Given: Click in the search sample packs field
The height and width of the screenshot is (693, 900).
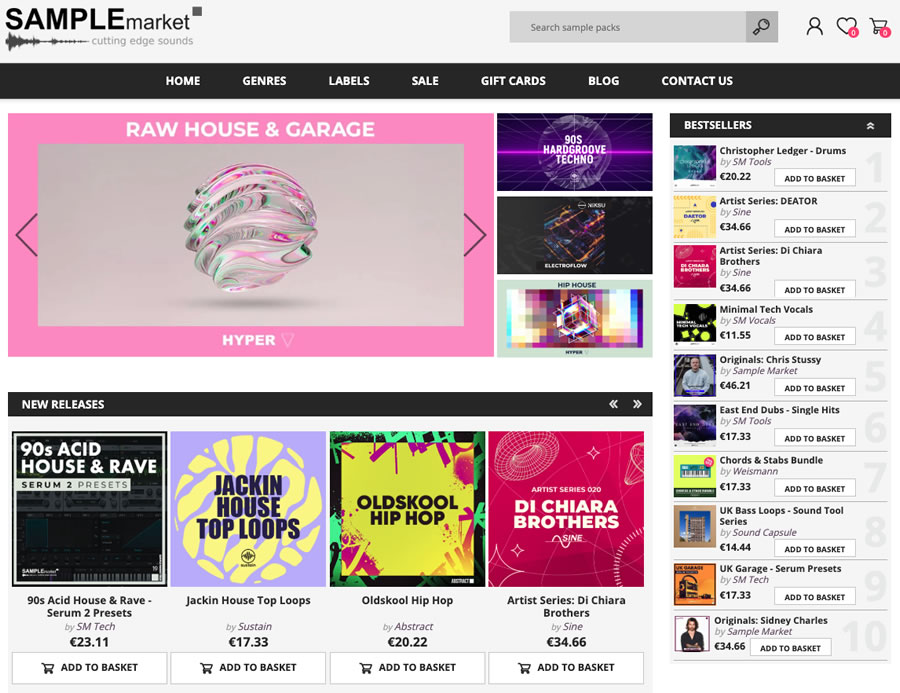Looking at the screenshot, I should pyautogui.click(x=627, y=27).
